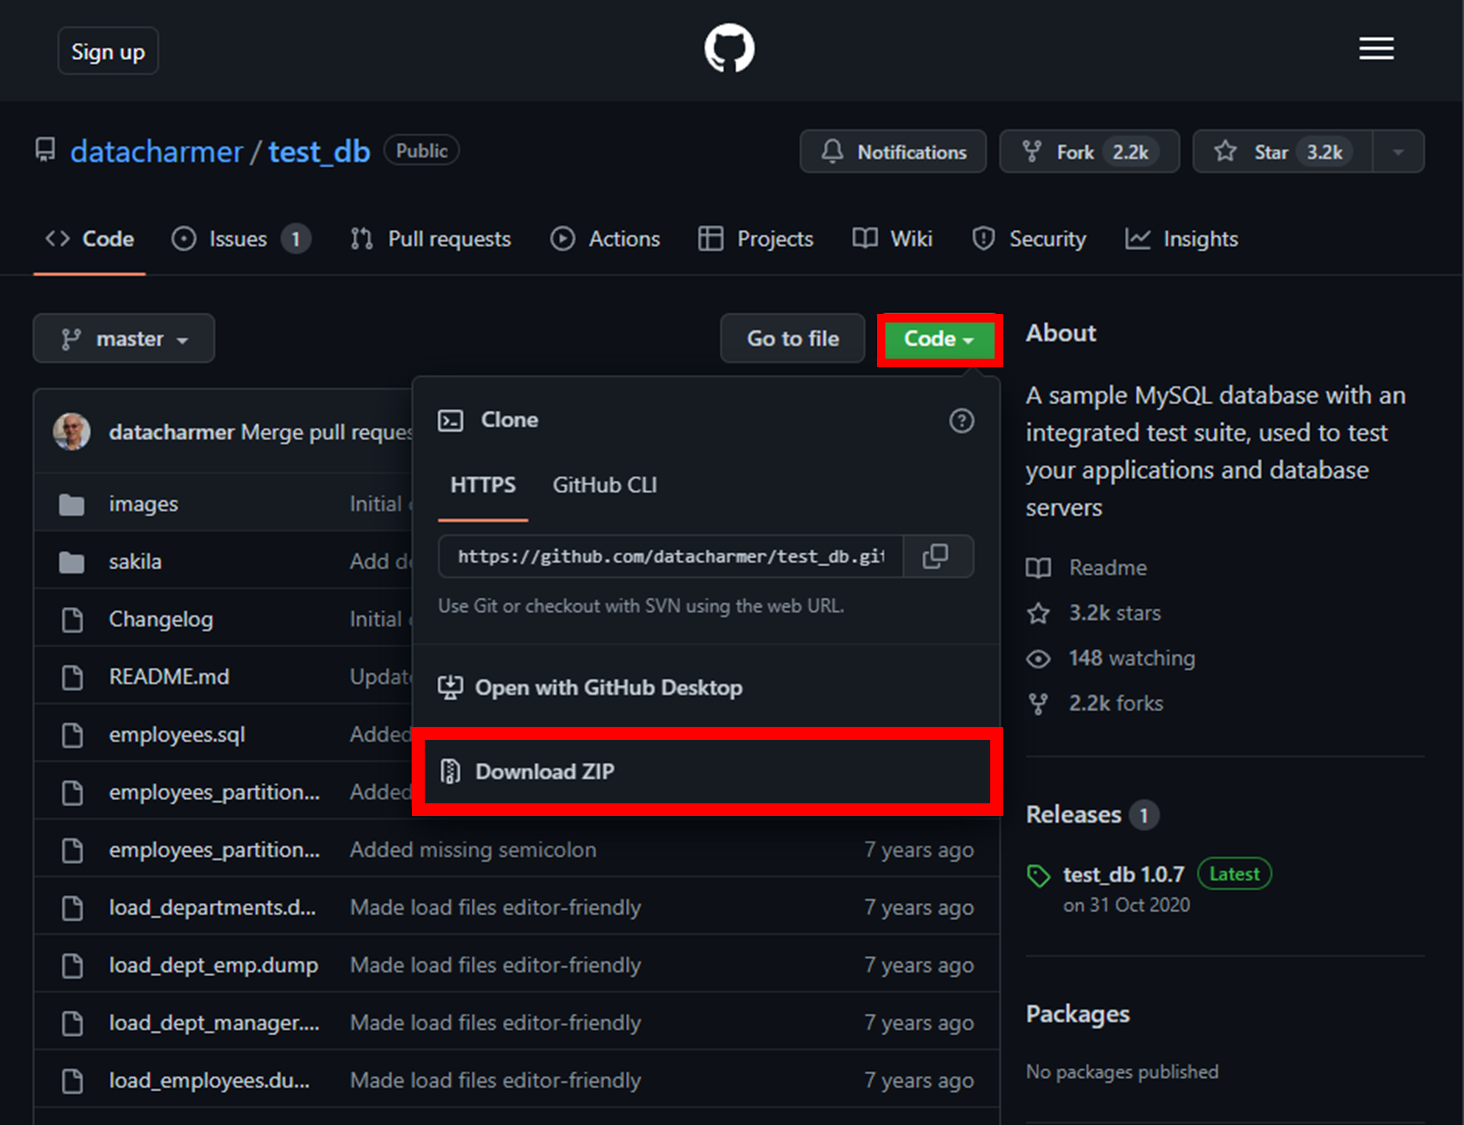
Task: Open the master branch dropdown
Action: click(x=124, y=338)
